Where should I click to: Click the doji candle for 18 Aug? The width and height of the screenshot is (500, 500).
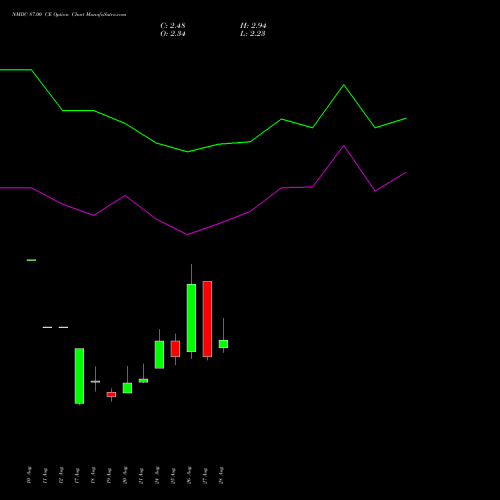coord(95,382)
